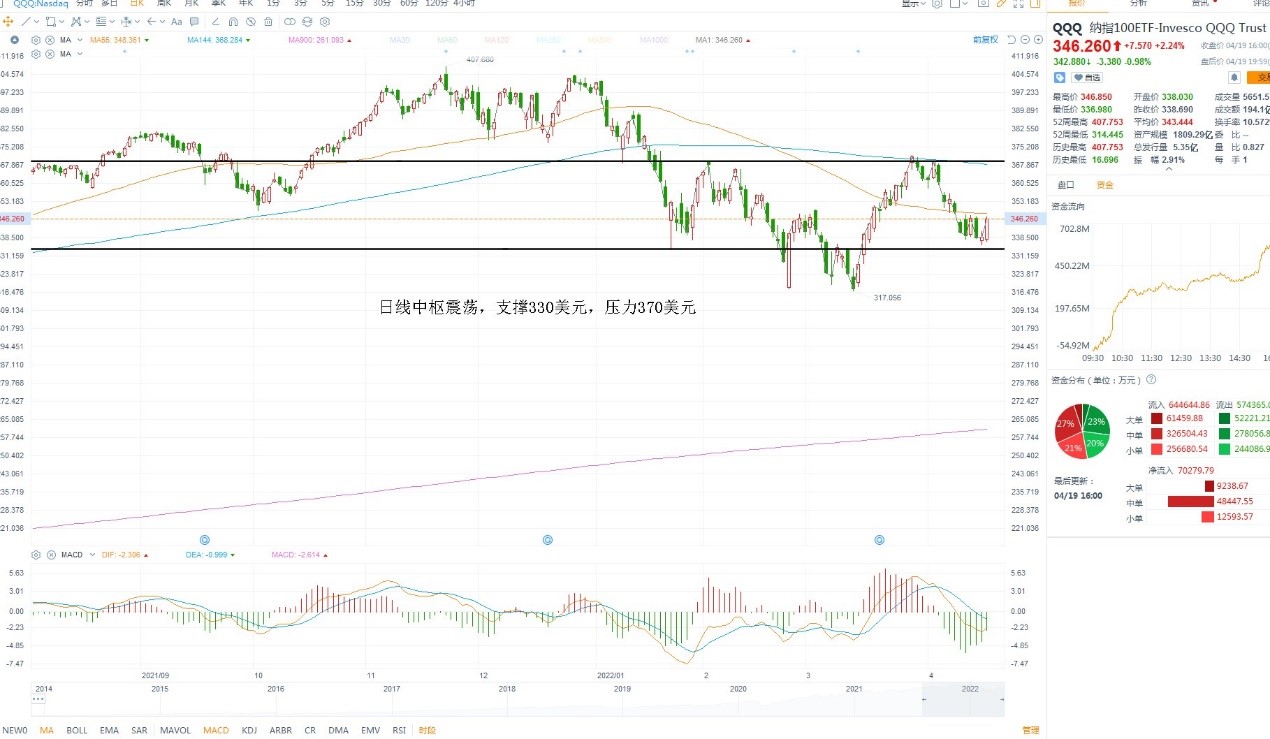
Task: Click the chart zoom-in plus icon
Action: click(1038, 39)
